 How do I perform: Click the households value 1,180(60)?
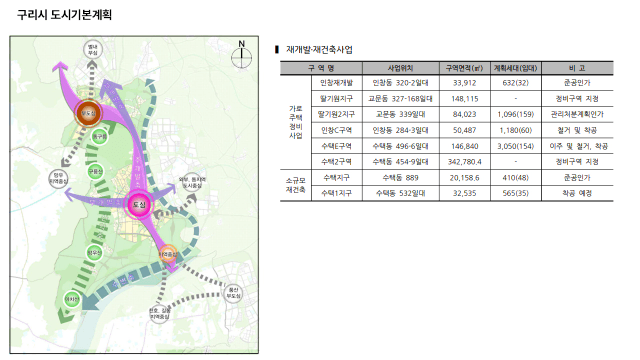[x=516, y=130]
